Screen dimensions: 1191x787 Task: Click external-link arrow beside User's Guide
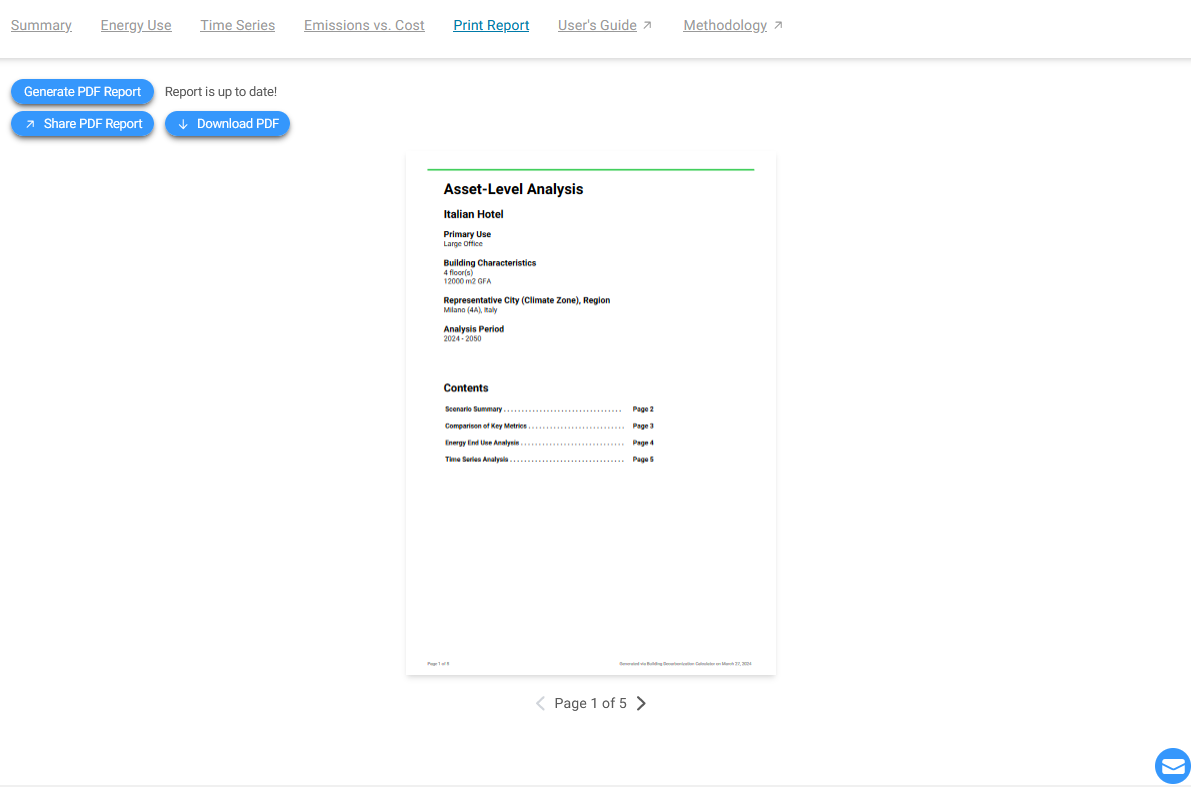(x=647, y=25)
